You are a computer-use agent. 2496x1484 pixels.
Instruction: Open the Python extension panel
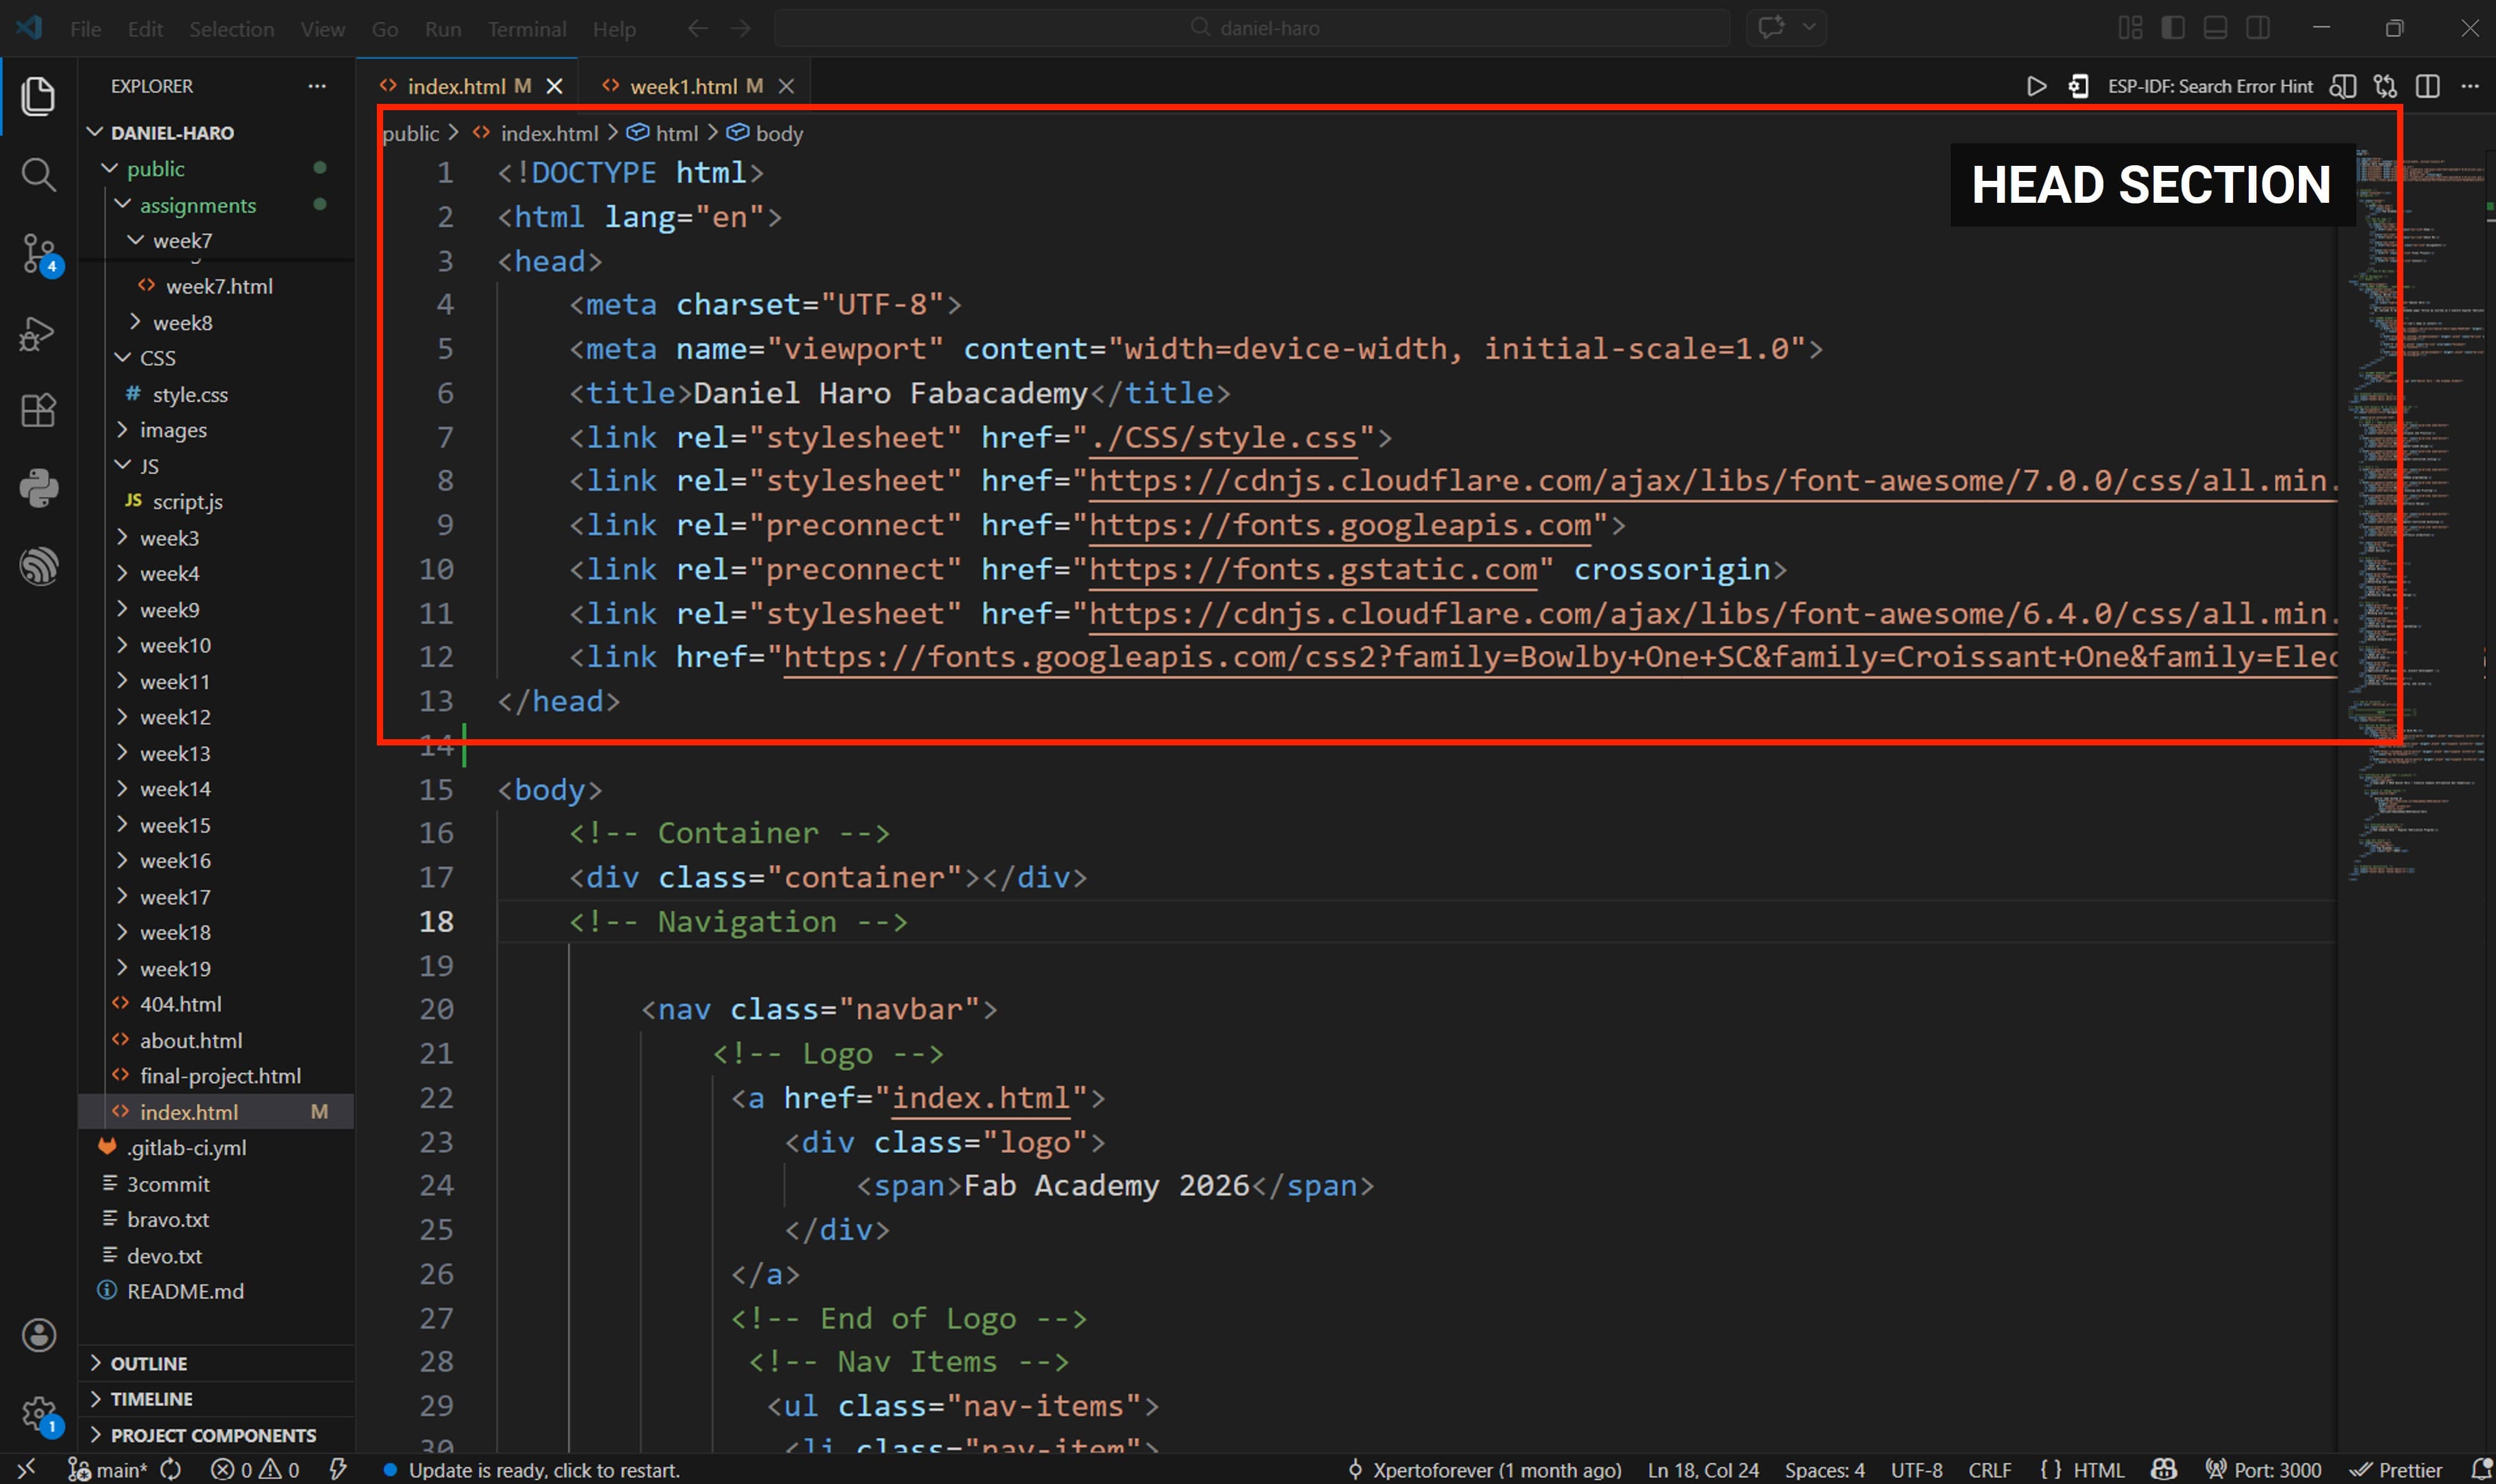pyautogui.click(x=38, y=488)
